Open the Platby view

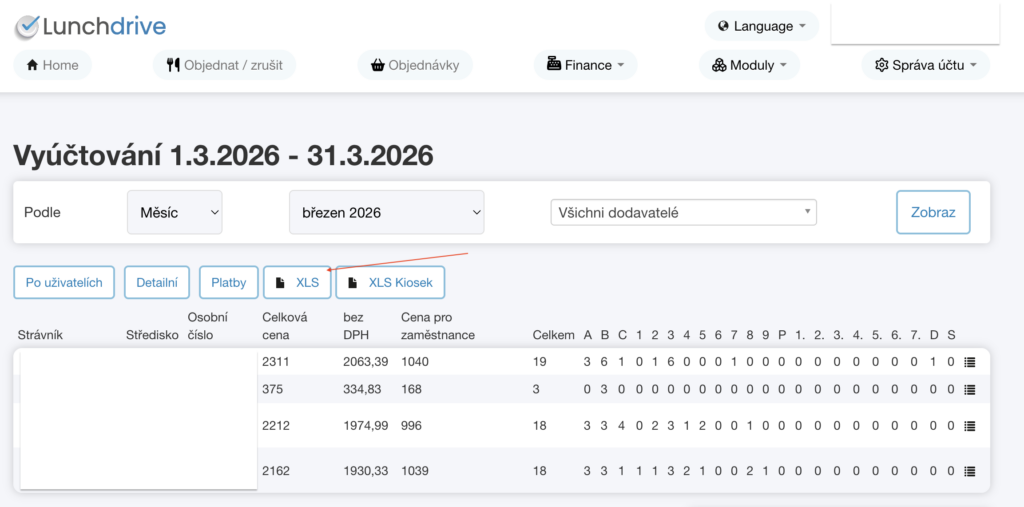228,282
